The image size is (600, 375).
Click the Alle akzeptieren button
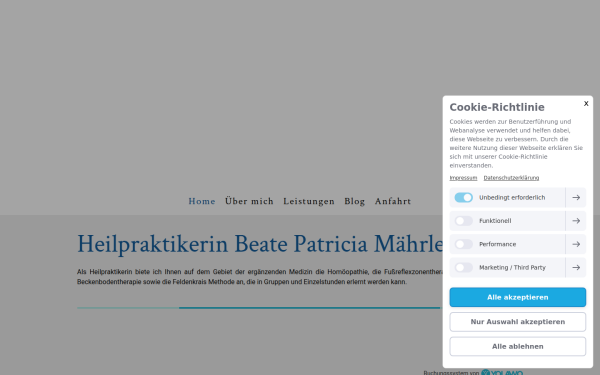tap(517, 297)
